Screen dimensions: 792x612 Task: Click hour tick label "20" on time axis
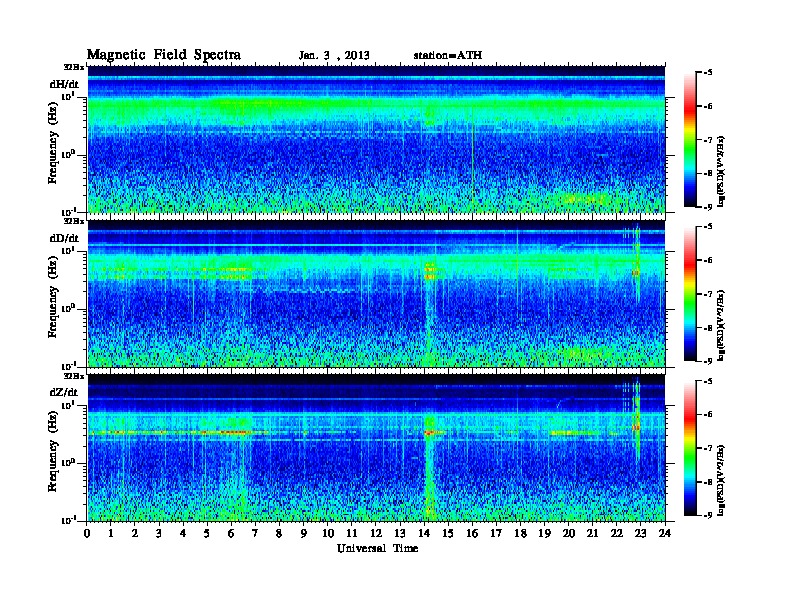[569, 533]
